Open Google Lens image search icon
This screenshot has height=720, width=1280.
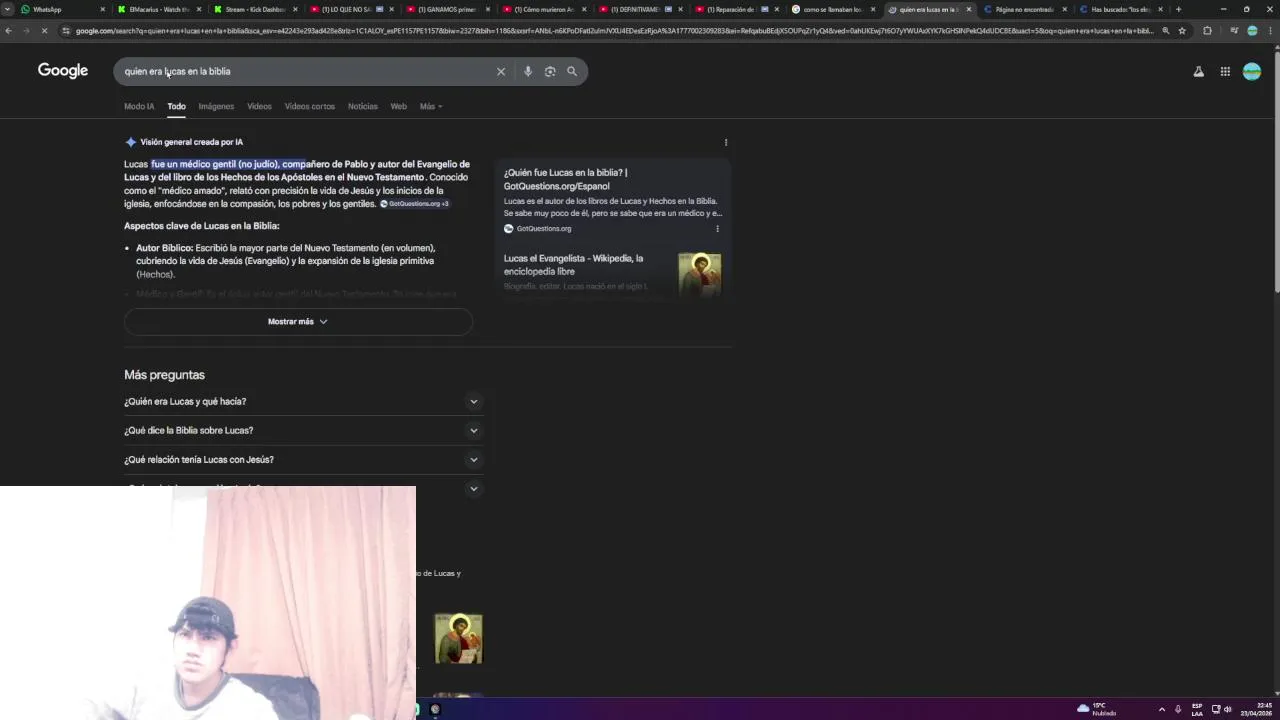550,71
